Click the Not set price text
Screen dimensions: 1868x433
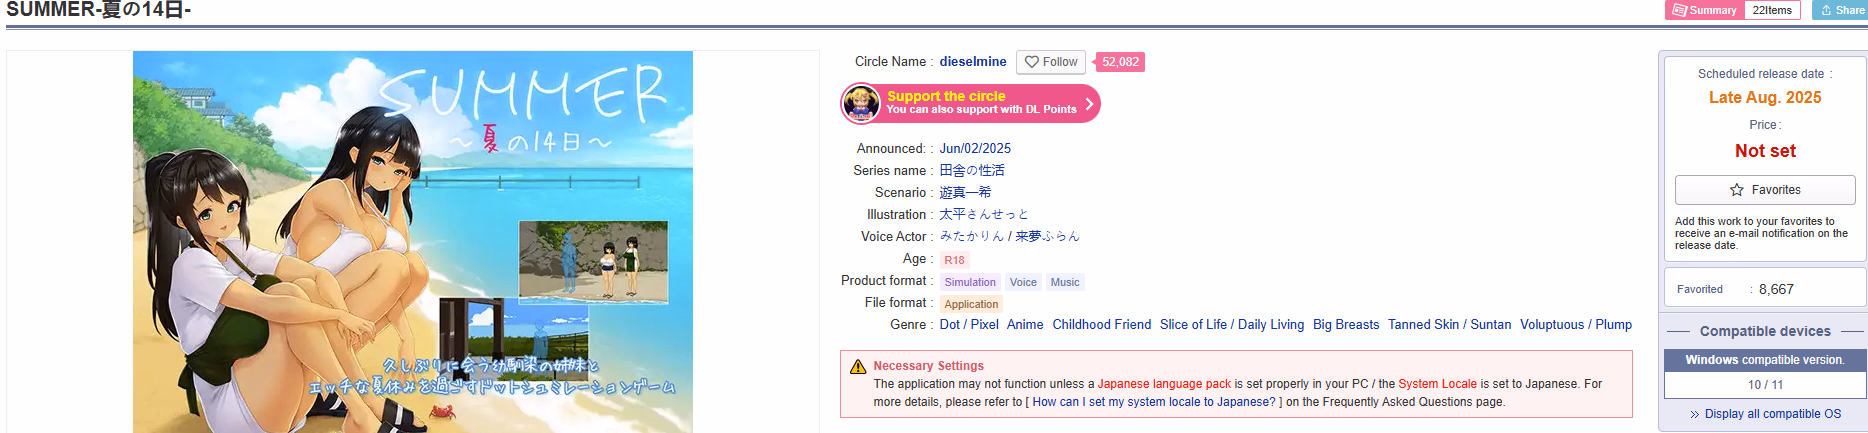click(1765, 151)
